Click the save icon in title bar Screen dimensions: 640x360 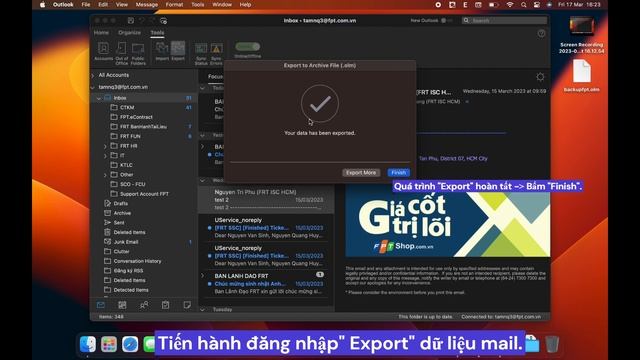pos(131,20)
